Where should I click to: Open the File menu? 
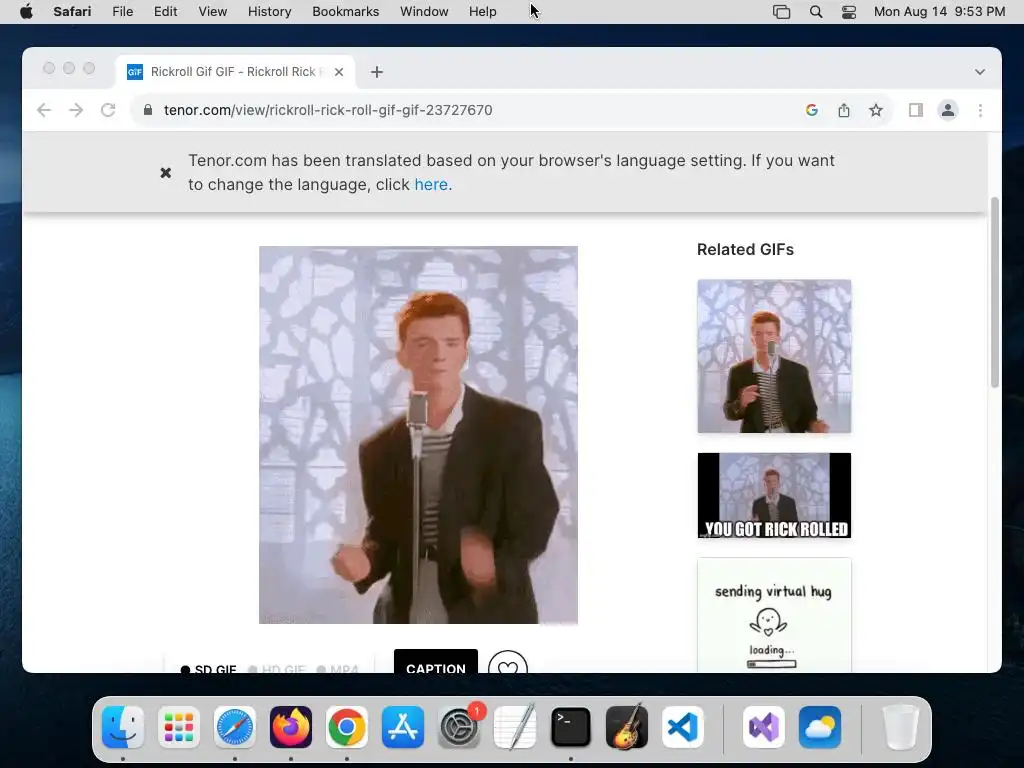(123, 12)
